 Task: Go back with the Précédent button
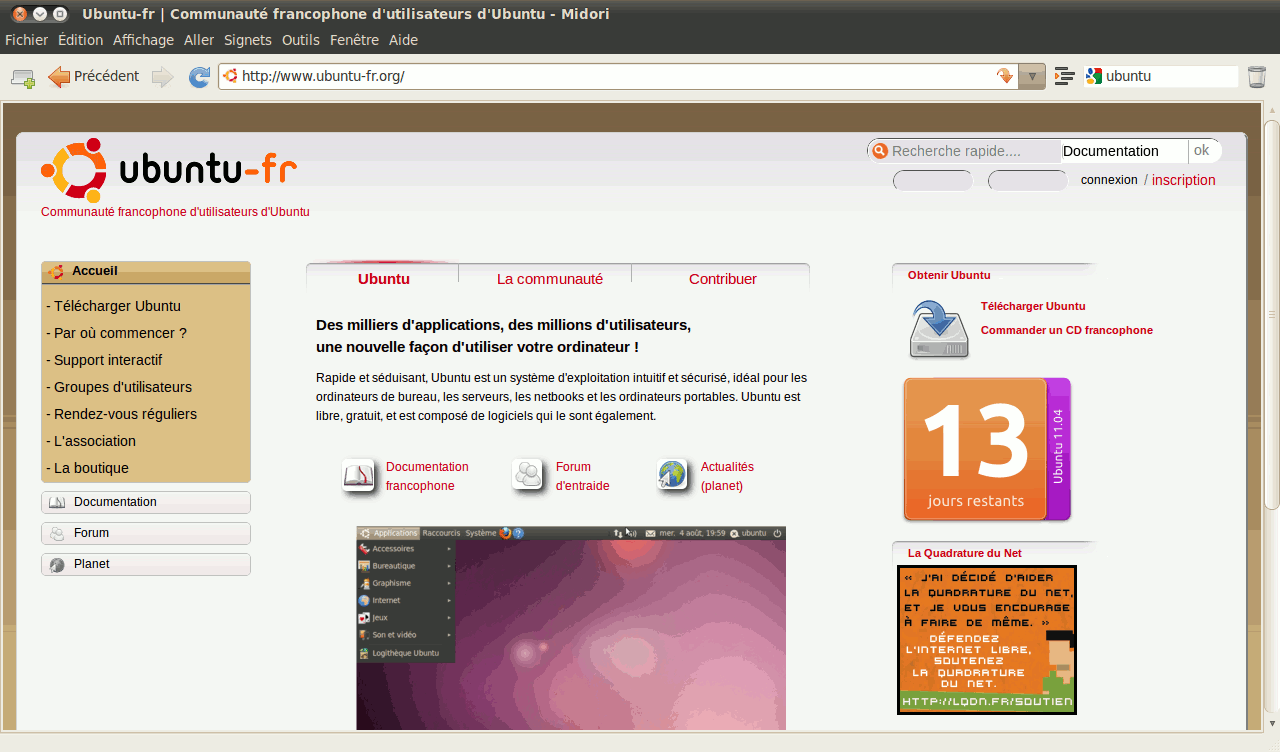coord(94,76)
